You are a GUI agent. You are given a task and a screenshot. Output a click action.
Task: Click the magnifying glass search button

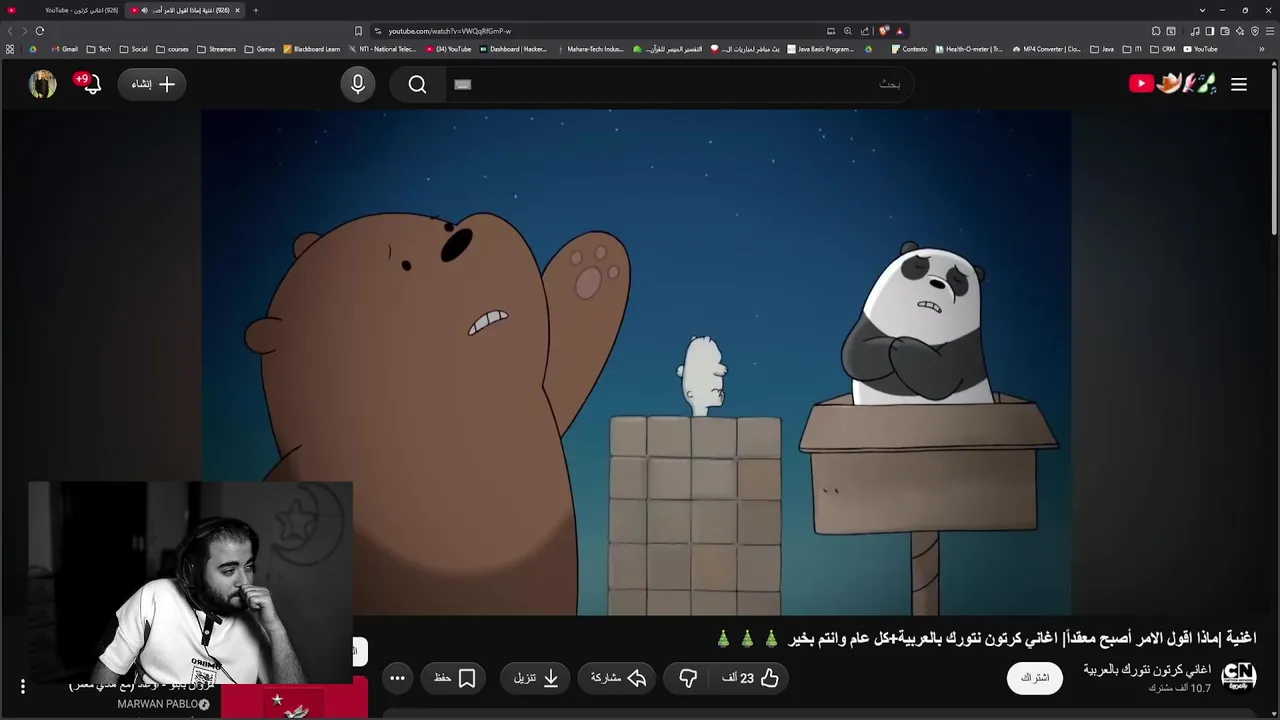(x=417, y=85)
